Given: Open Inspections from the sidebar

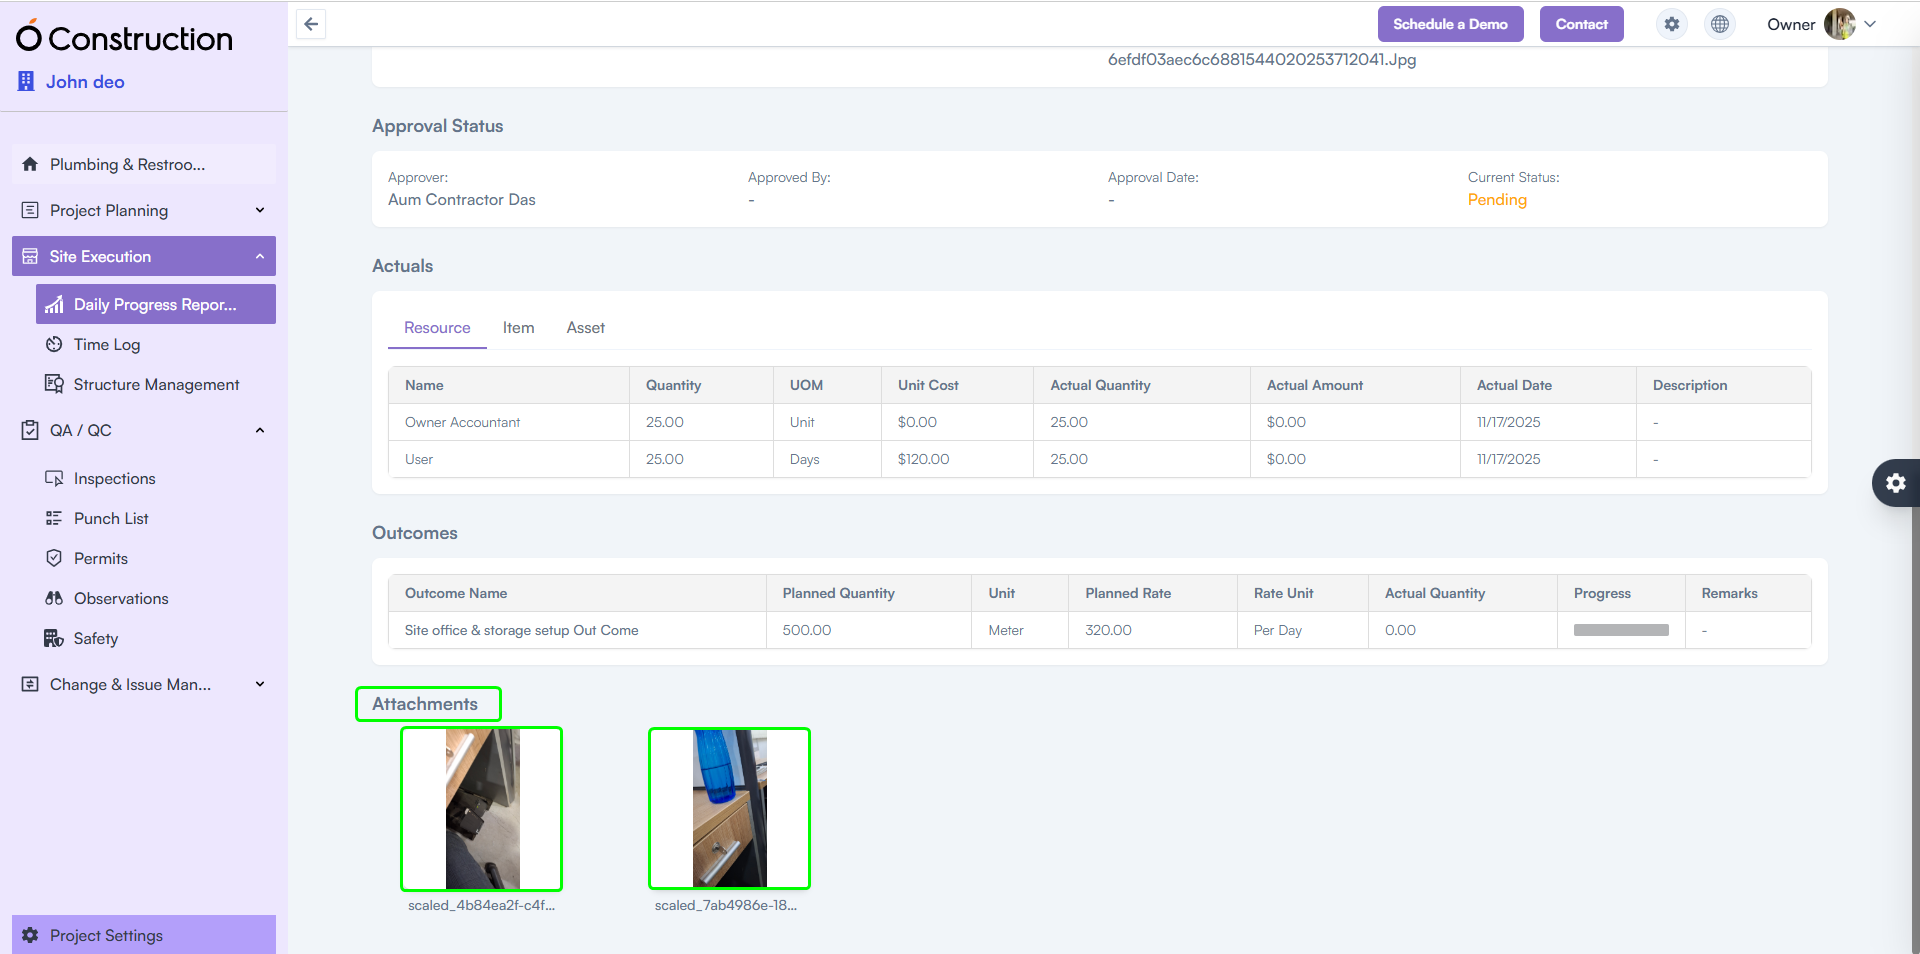Looking at the screenshot, I should [115, 478].
